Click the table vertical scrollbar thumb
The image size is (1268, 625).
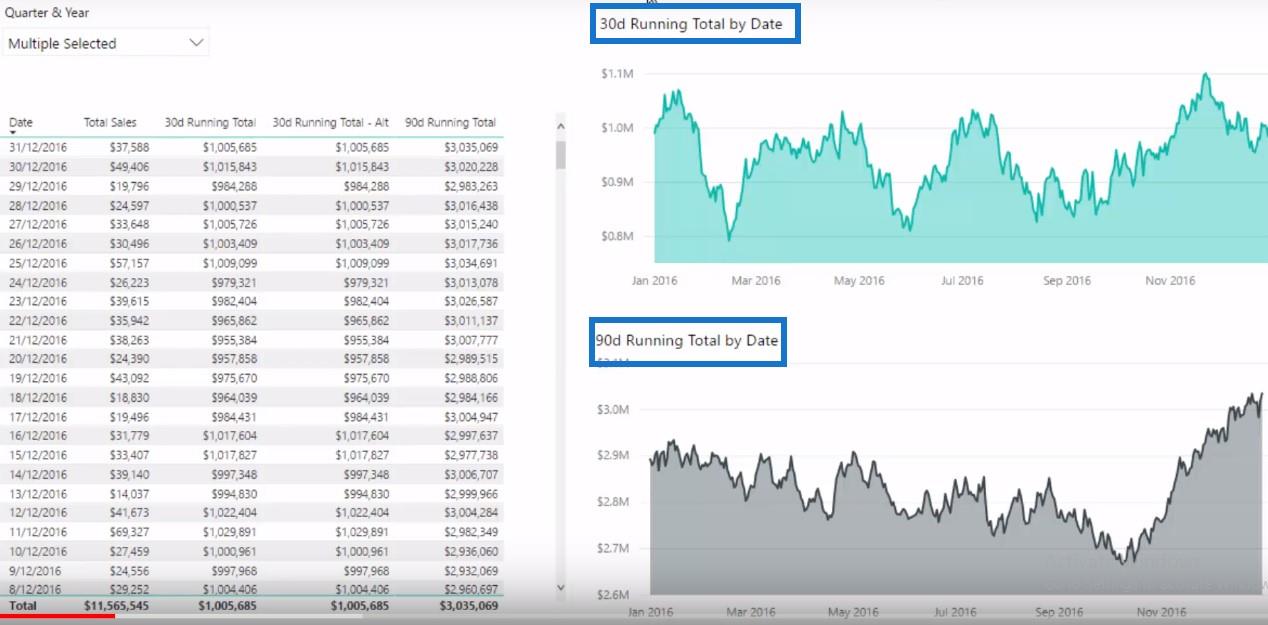point(560,154)
